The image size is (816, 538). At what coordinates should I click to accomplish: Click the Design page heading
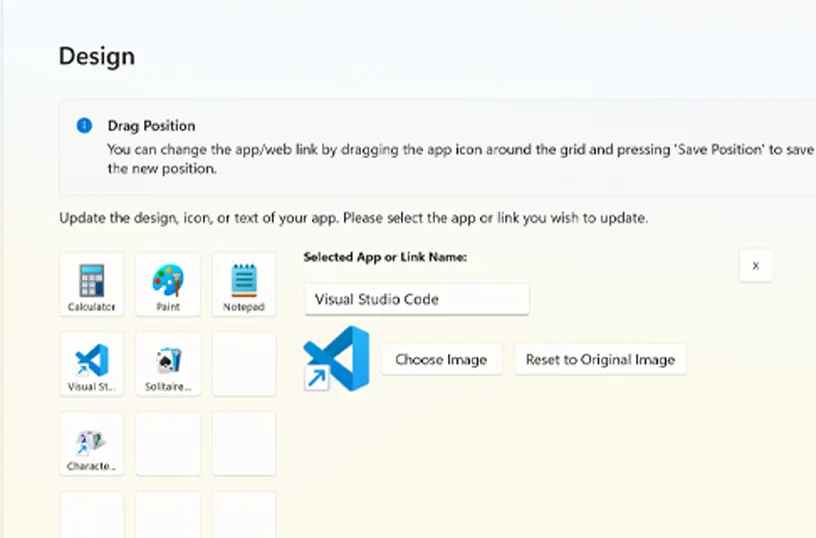point(97,56)
